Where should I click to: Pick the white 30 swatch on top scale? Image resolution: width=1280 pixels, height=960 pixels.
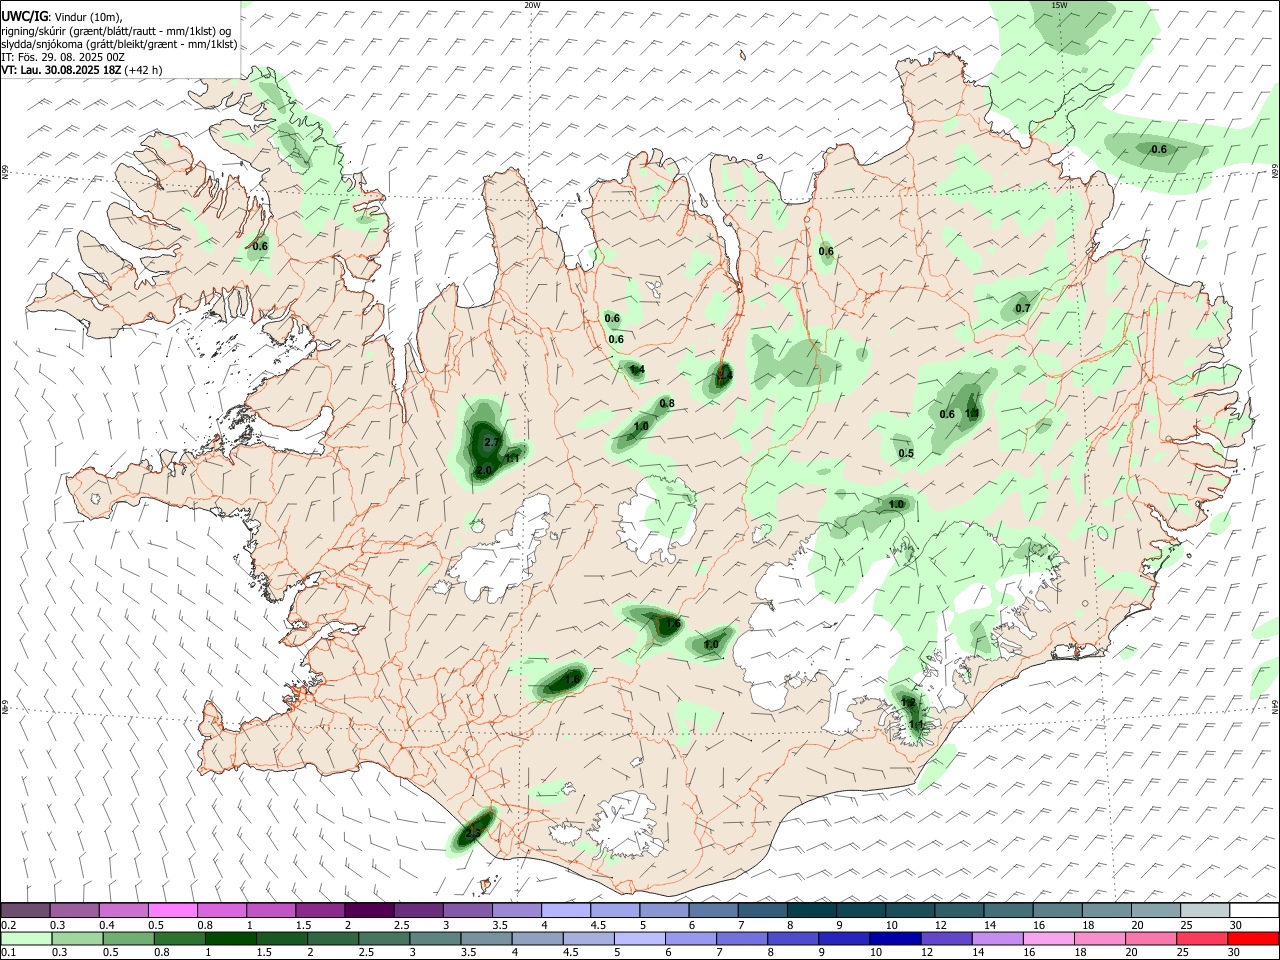tap(1254, 910)
